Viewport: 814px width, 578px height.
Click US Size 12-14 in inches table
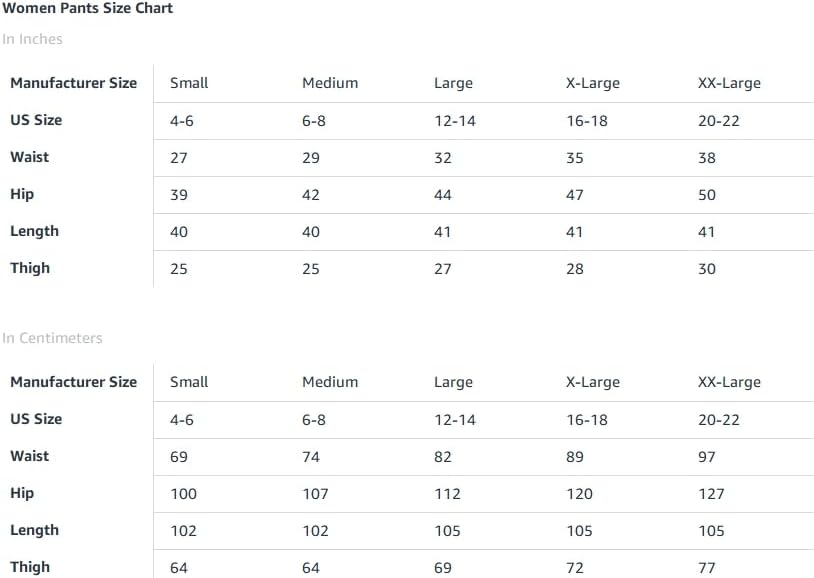455,121
